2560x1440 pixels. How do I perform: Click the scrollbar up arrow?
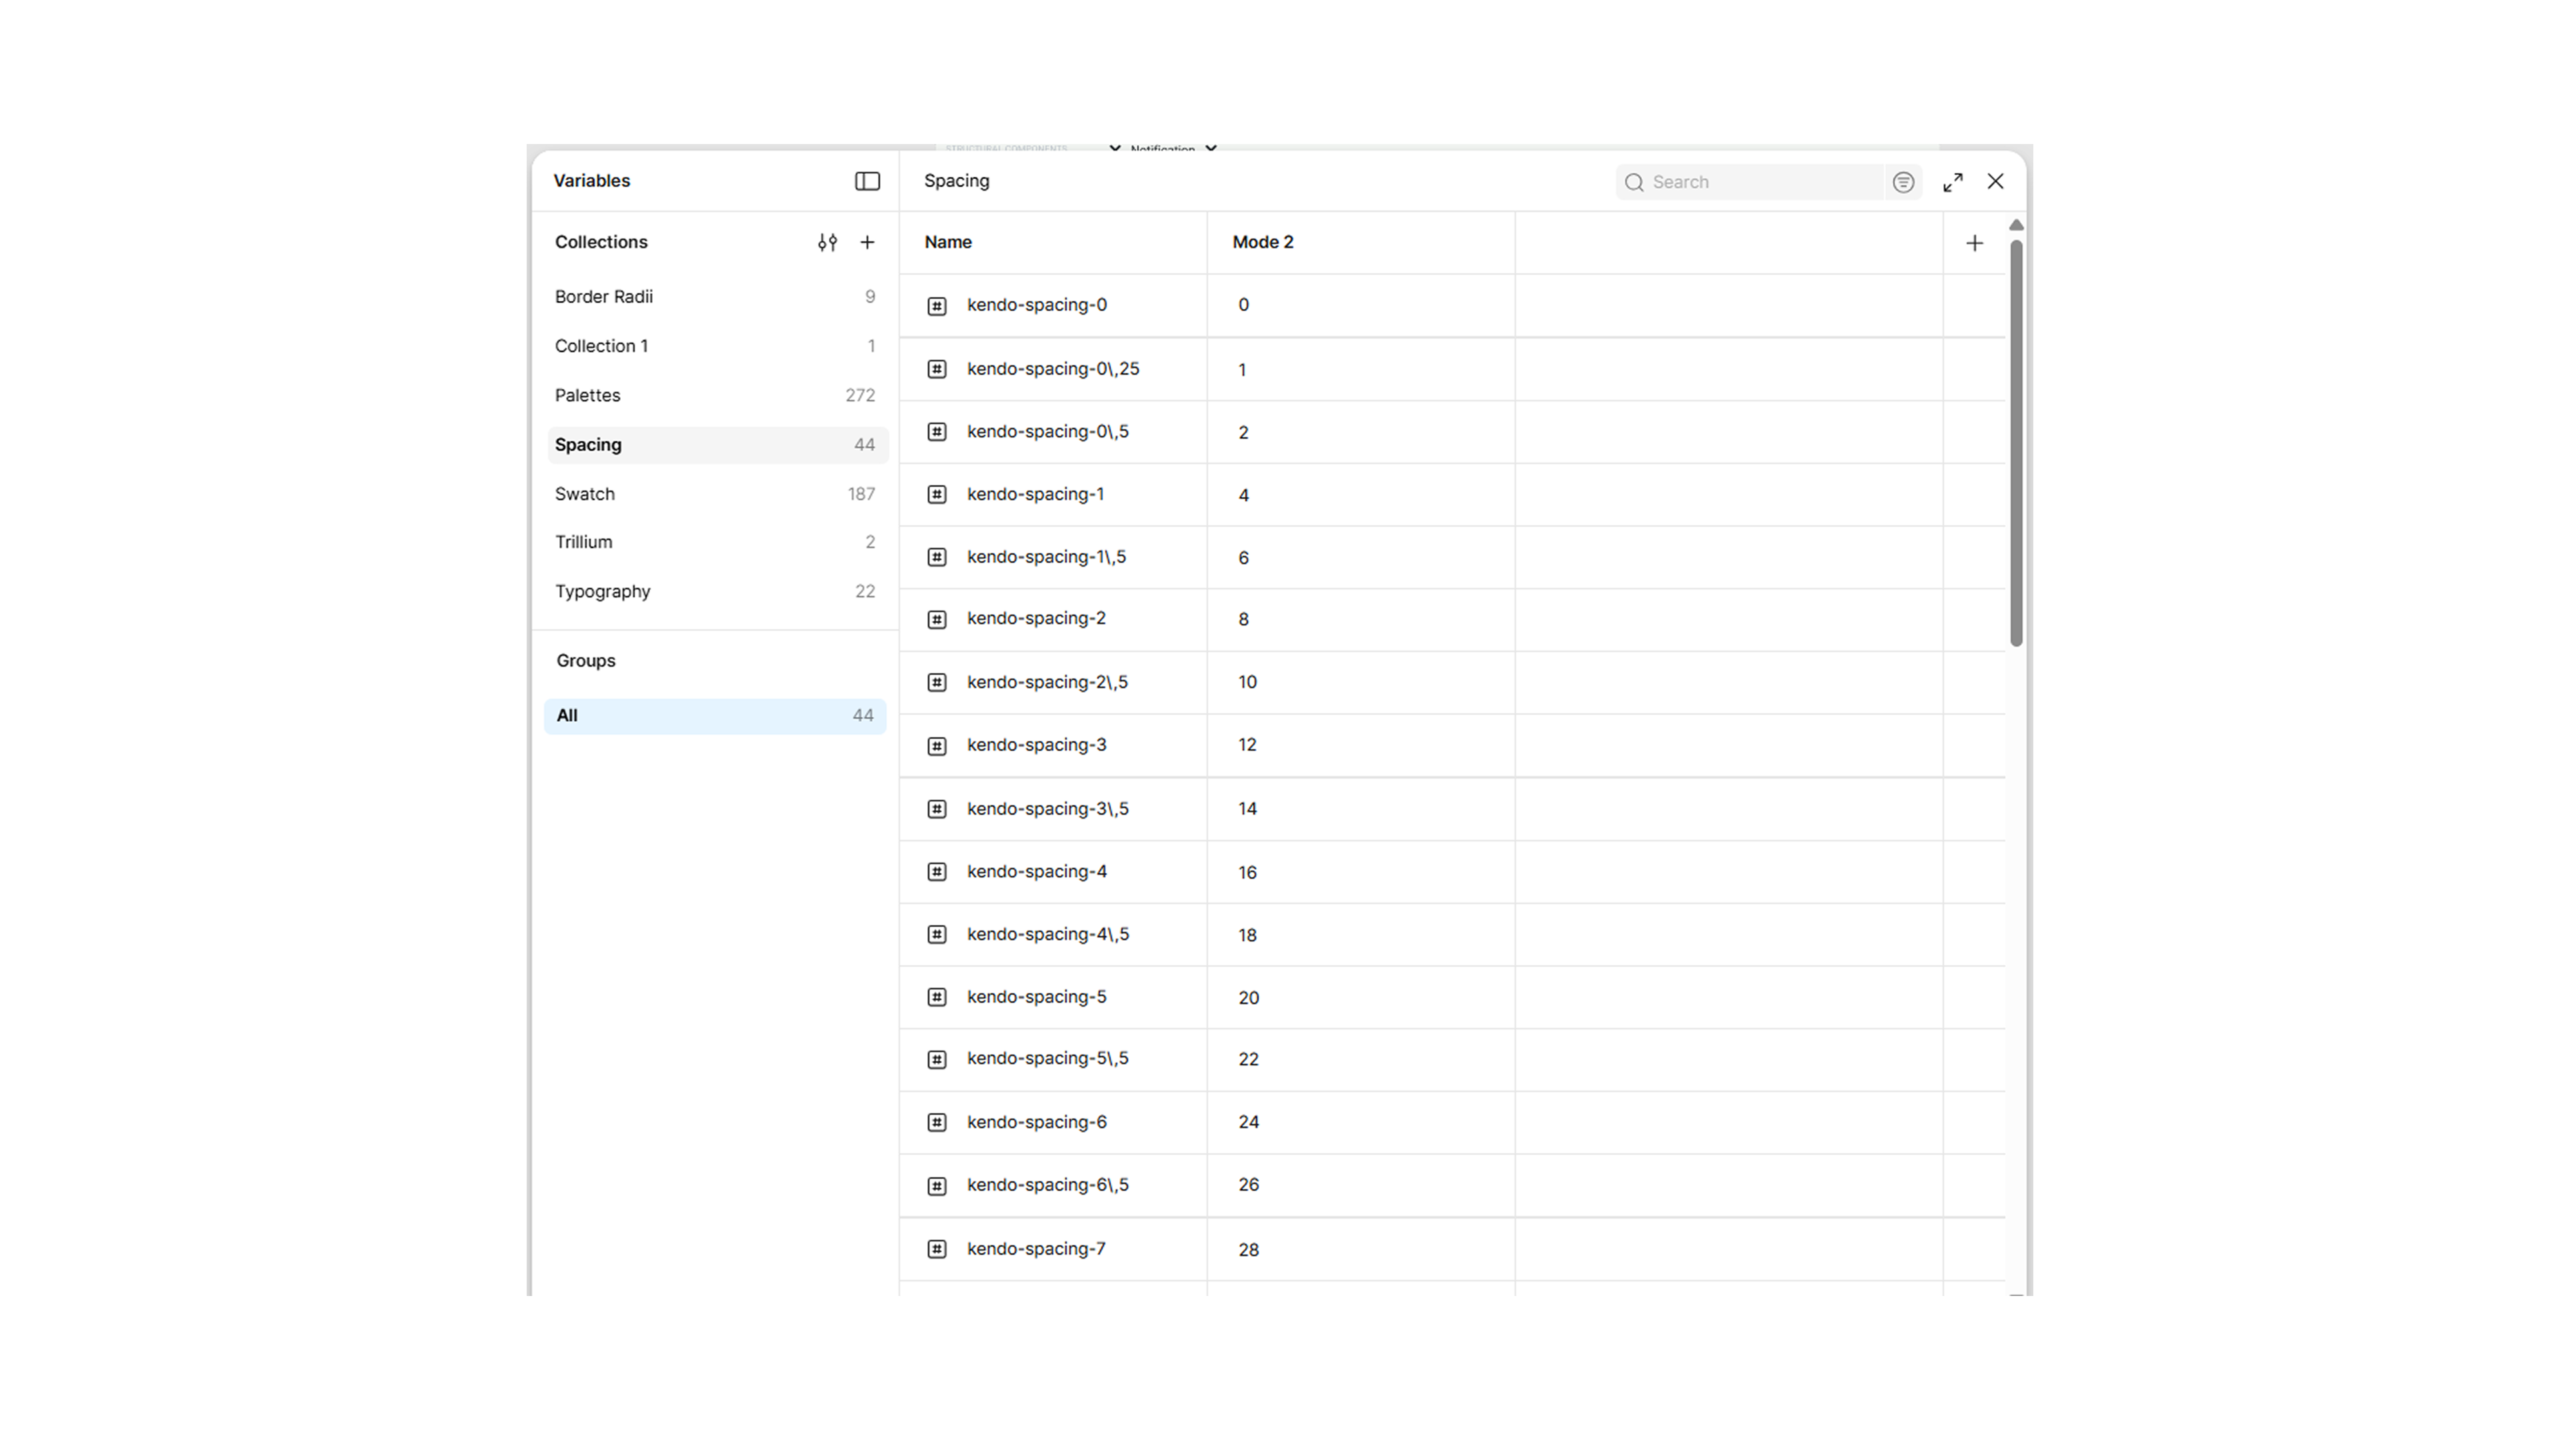click(2016, 225)
